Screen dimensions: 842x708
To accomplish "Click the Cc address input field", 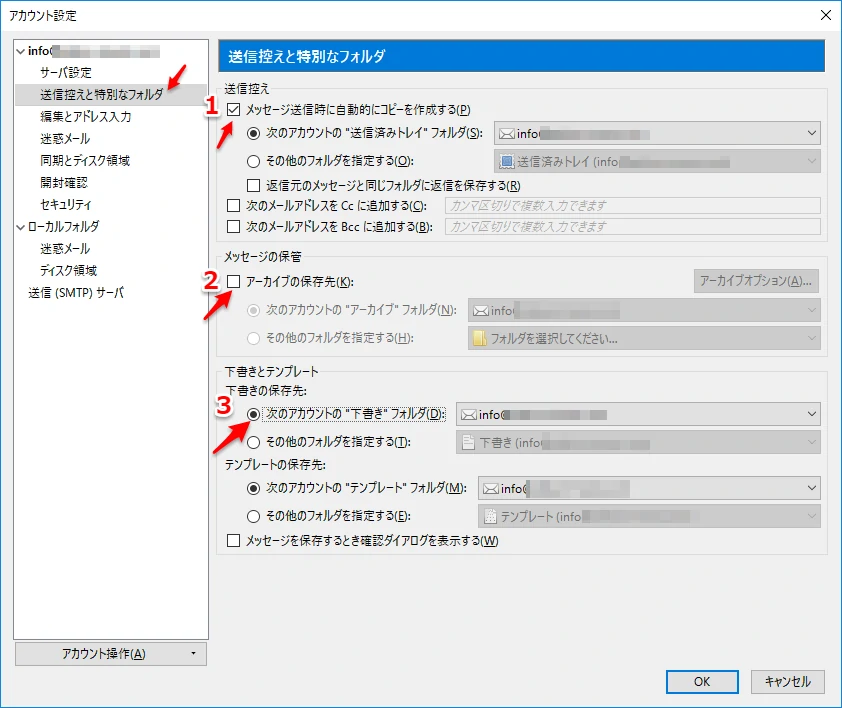I will pos(632,206).
